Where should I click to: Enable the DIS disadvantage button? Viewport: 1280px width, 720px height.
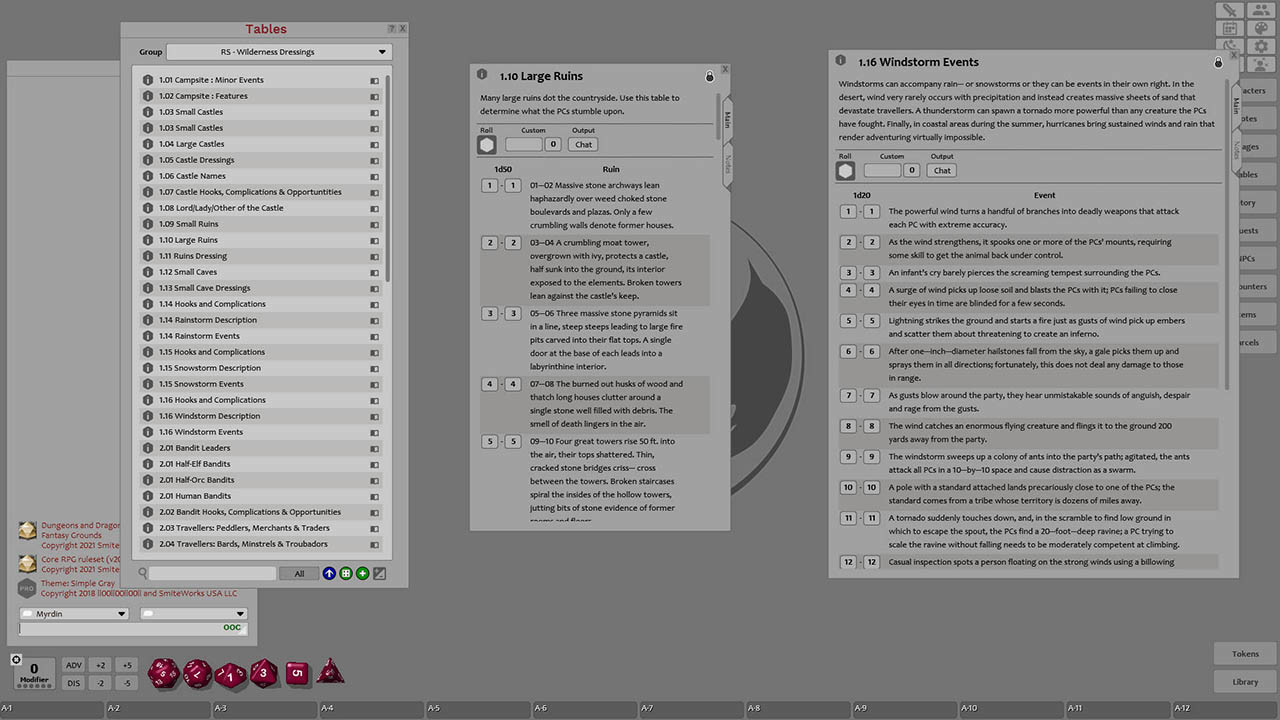click(x=73, y=683)
